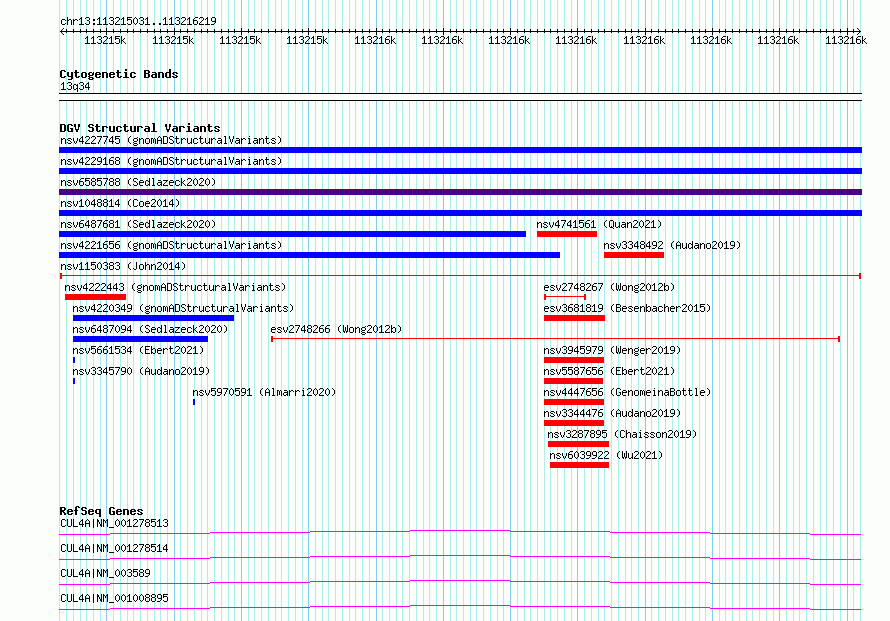This screenshot has width=890, height=621.
Task: Click the blue bar under nsv4220349
Action: (x=153, y=318)
